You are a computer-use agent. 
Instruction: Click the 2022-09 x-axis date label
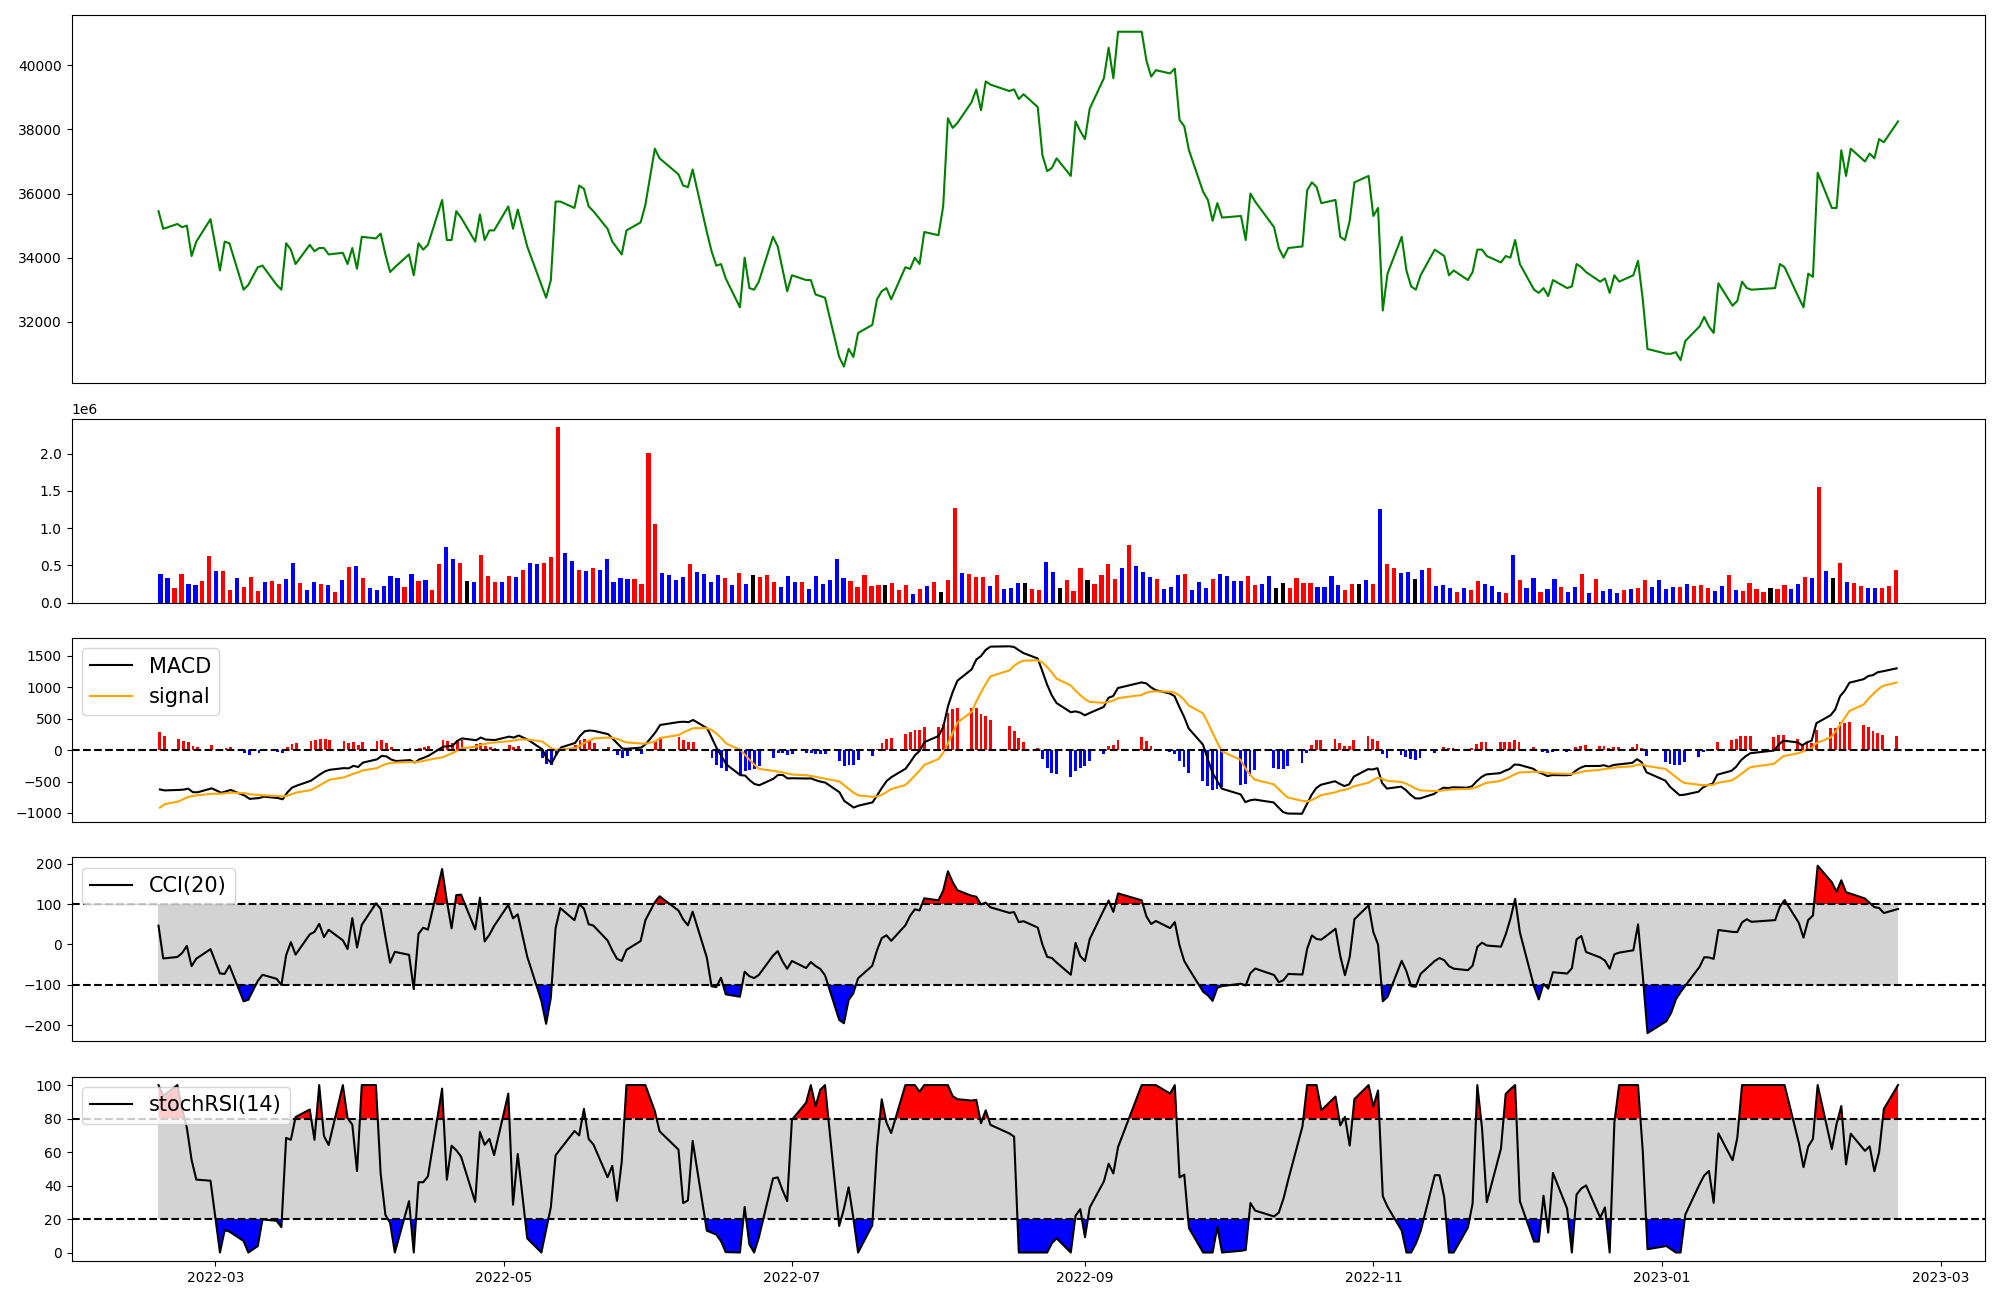1084,1277
